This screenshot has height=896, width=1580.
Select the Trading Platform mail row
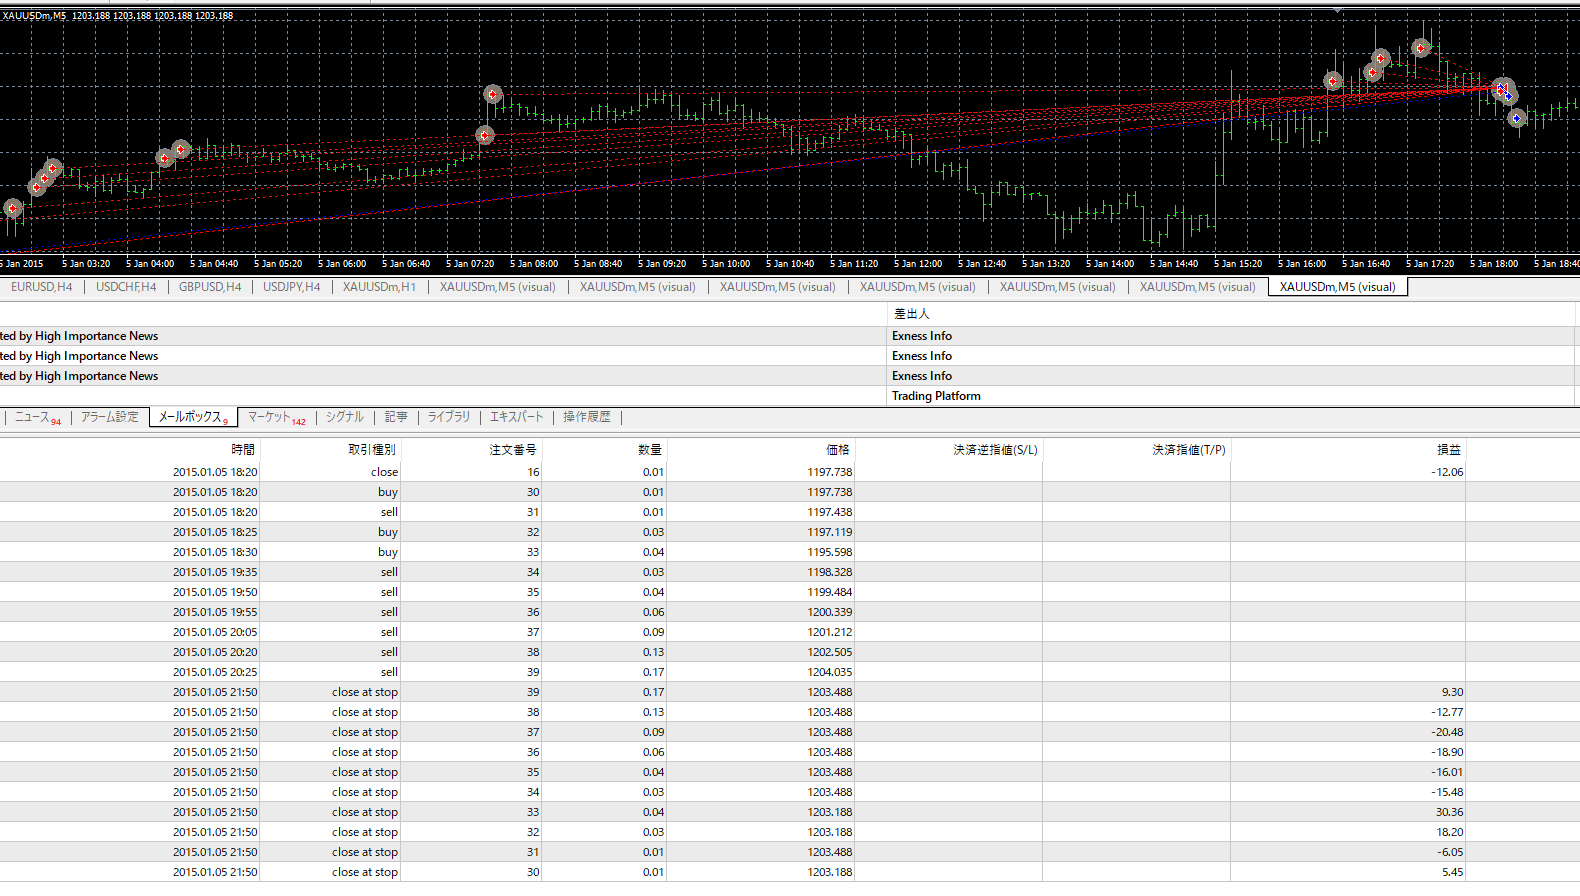936,396
